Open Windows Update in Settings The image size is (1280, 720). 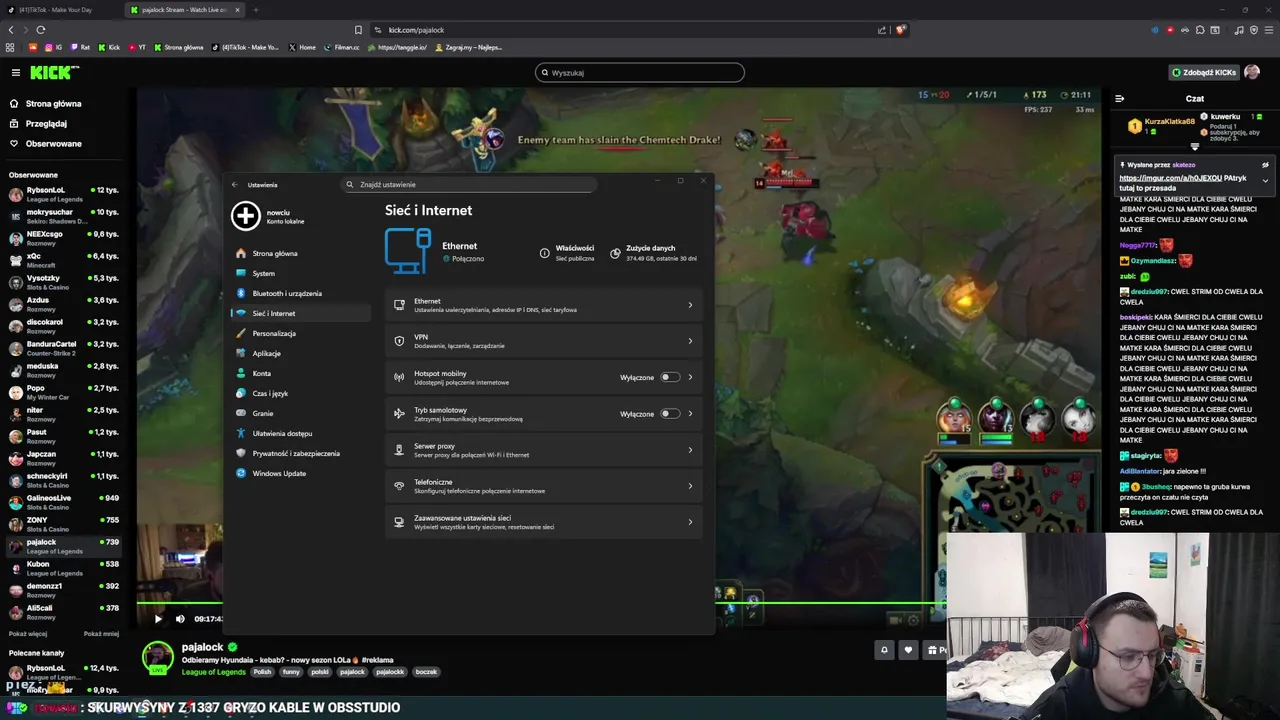(300, 473)
